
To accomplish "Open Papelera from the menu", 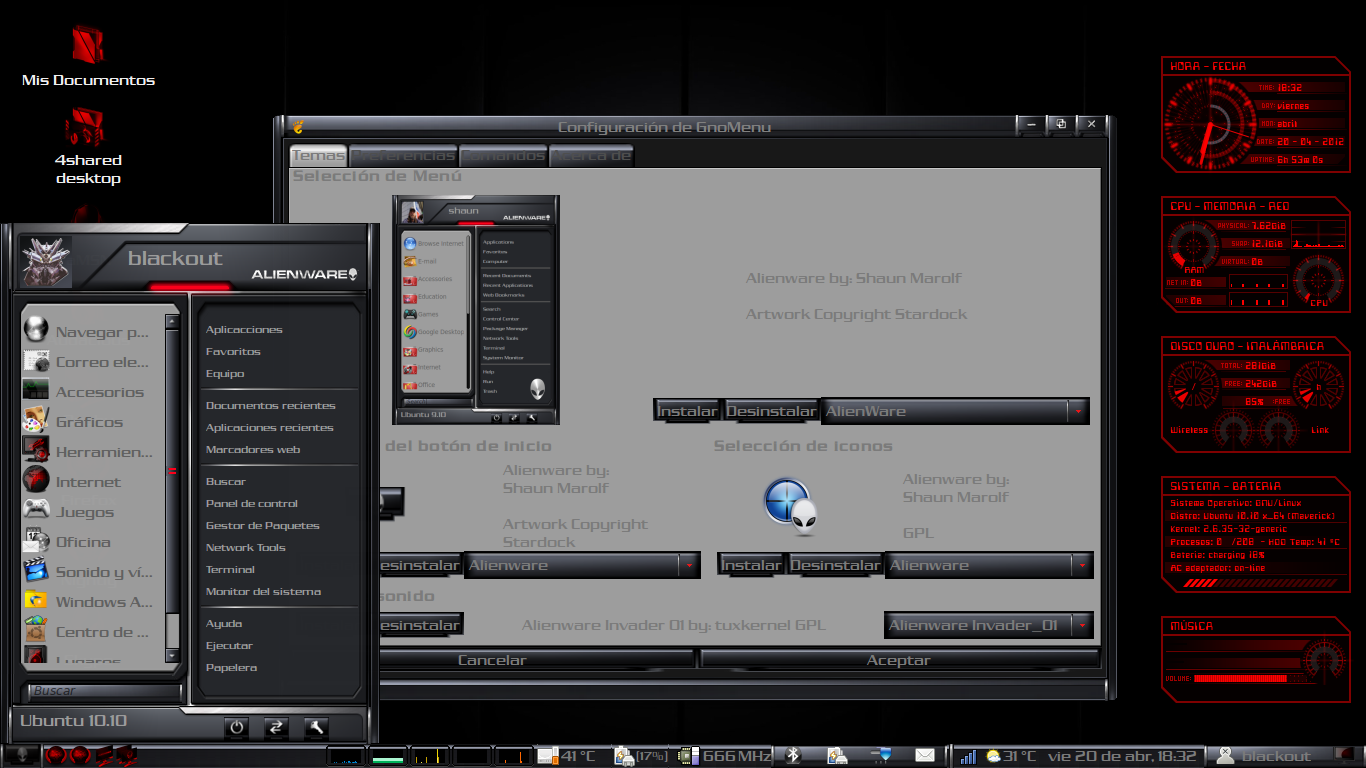I will (x=232, y=668).
